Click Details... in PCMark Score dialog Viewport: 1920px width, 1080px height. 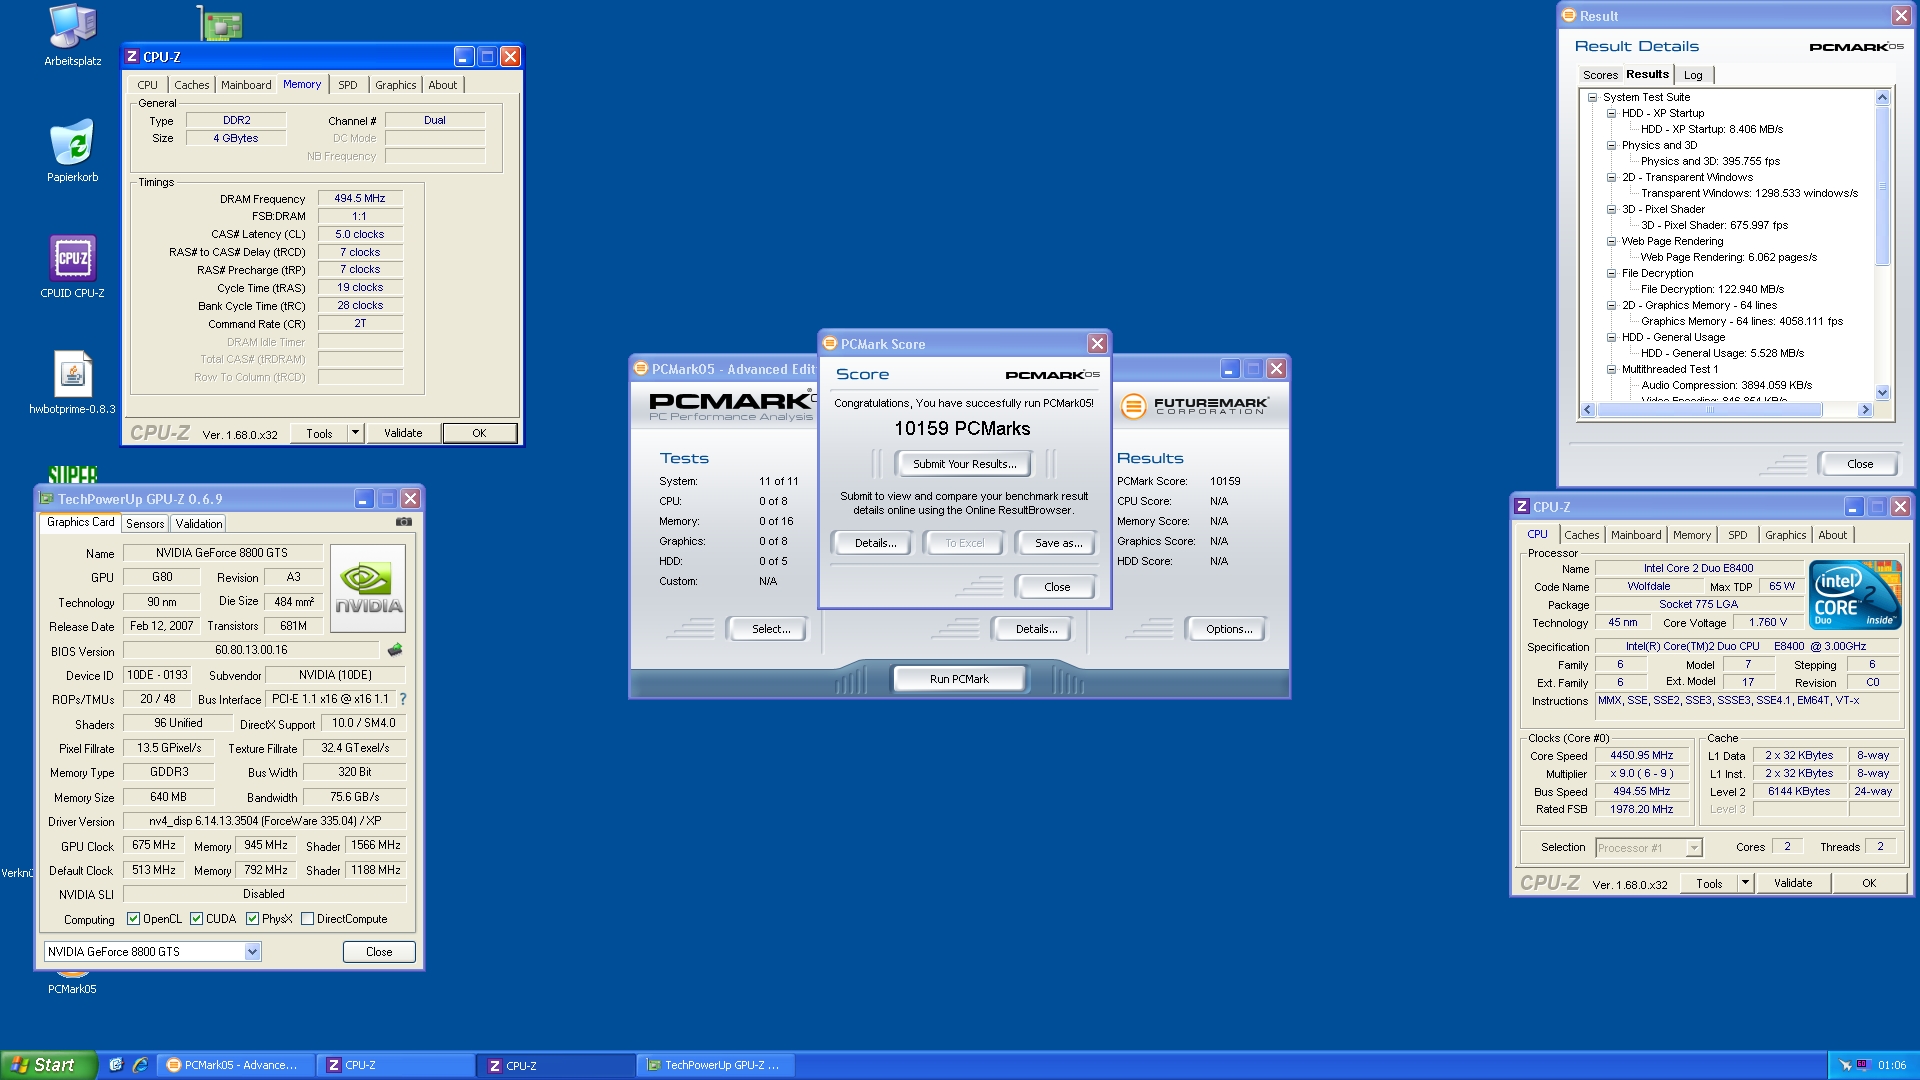tap(875, 543)
